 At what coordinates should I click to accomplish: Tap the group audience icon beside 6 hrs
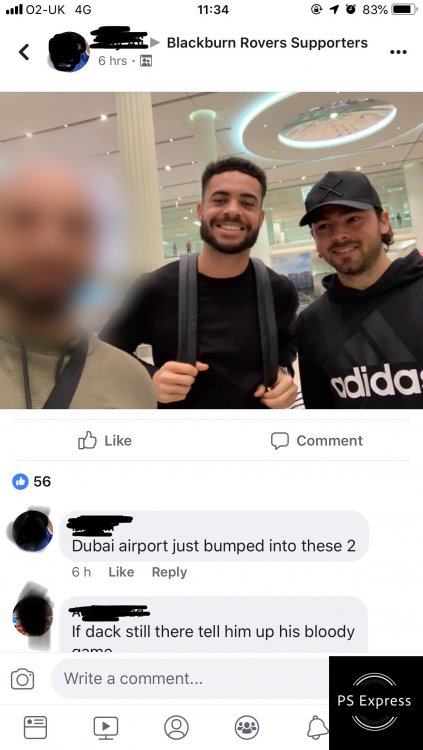click(146, 61)
